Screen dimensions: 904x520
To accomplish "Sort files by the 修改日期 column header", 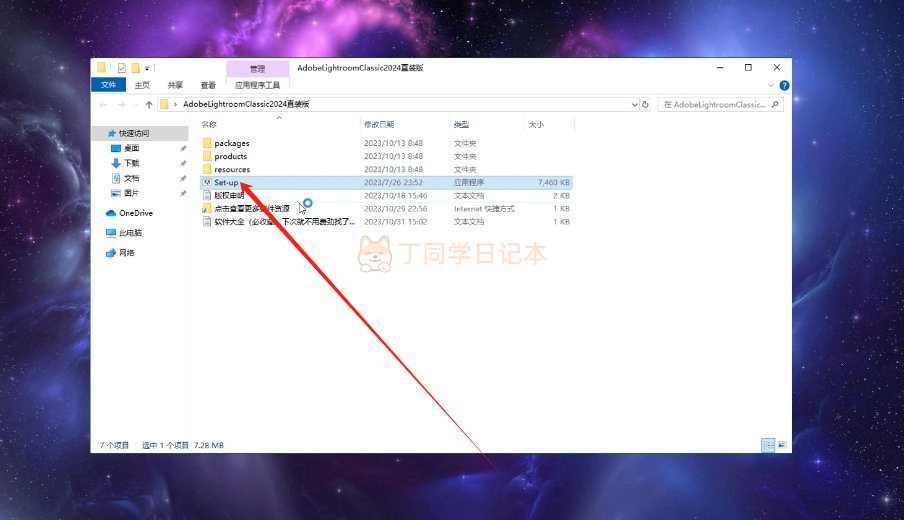I will tap(379, 125).
